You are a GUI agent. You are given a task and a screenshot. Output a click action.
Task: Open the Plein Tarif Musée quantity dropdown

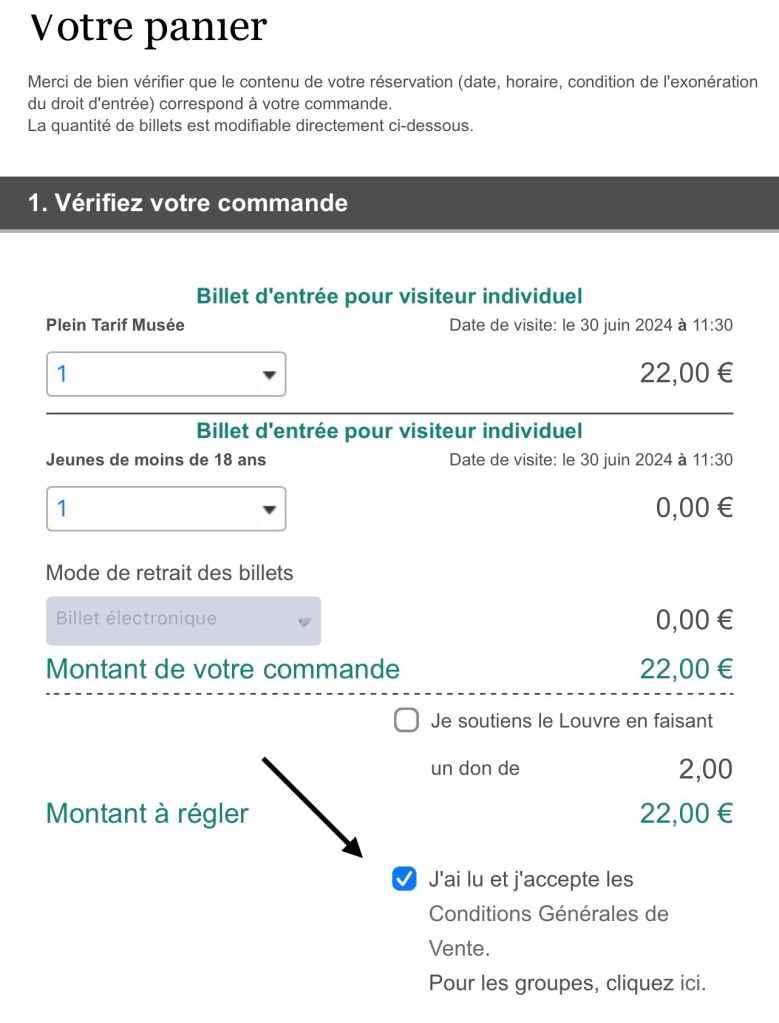click(x=166, y=375)
